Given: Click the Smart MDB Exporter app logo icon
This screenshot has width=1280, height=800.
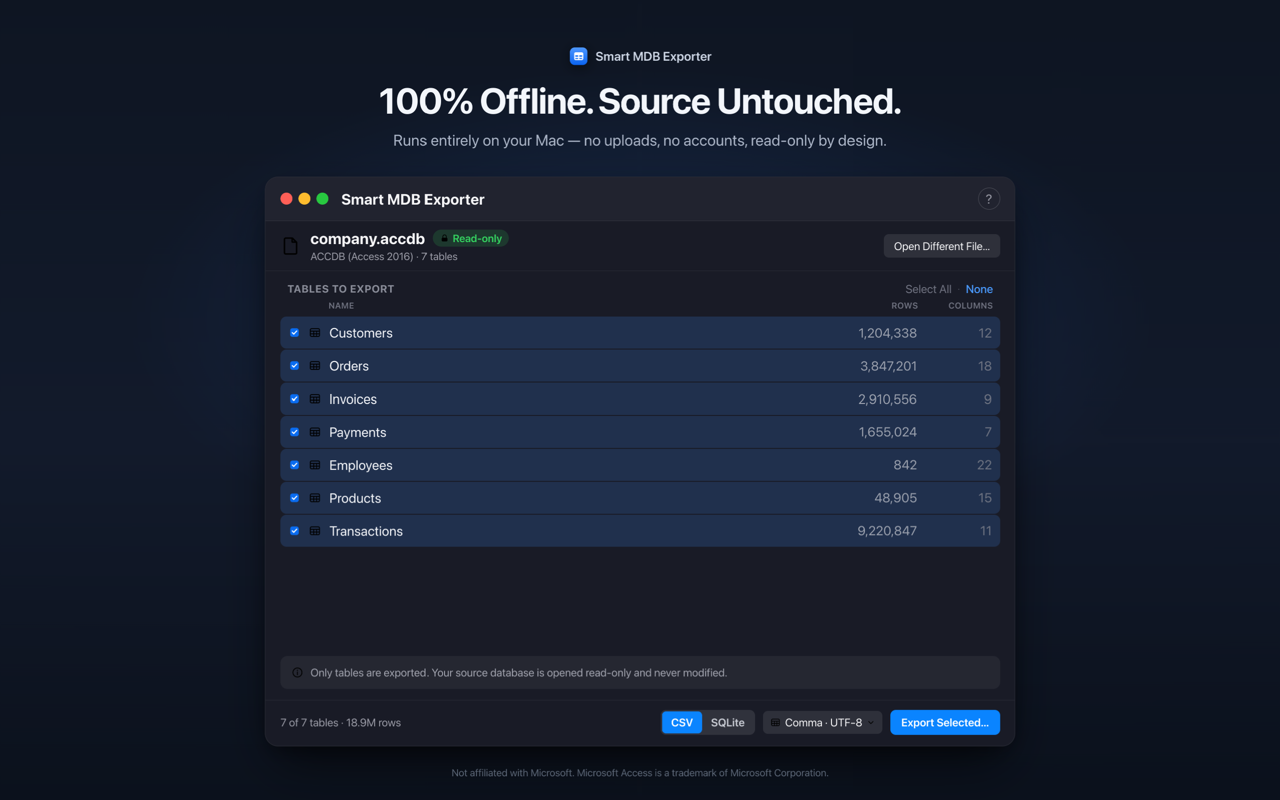Looking at the screenshot, I should (x=578, y=56).
